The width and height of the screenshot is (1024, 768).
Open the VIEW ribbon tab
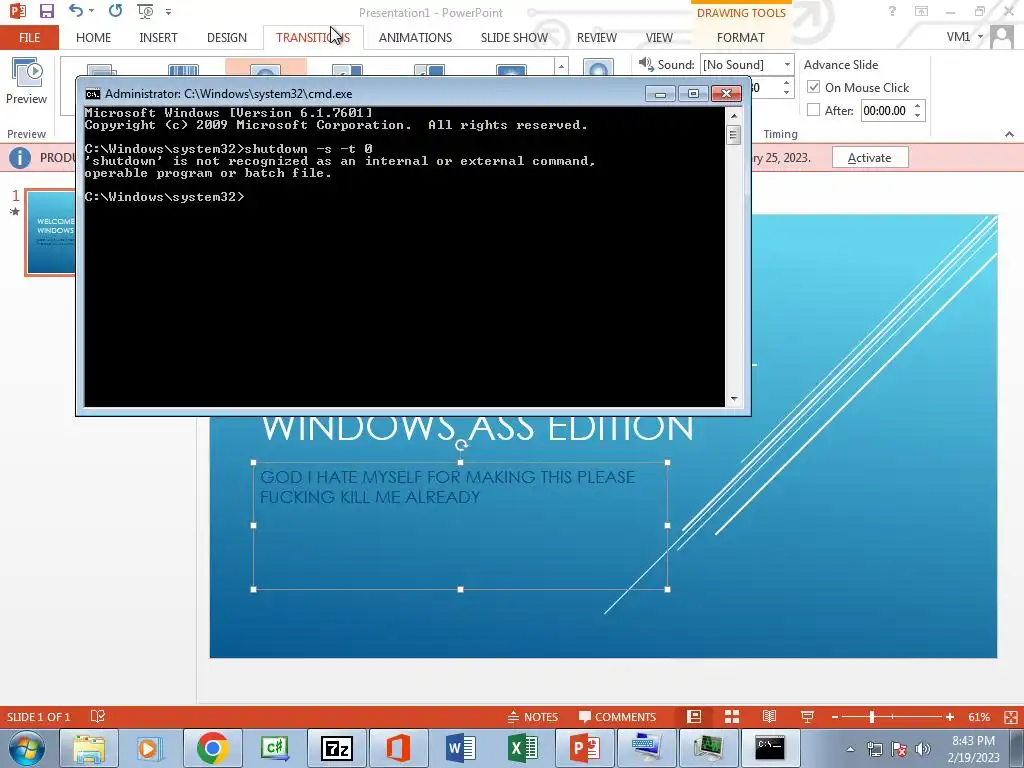pyautogui.click(x=659, y=37)
